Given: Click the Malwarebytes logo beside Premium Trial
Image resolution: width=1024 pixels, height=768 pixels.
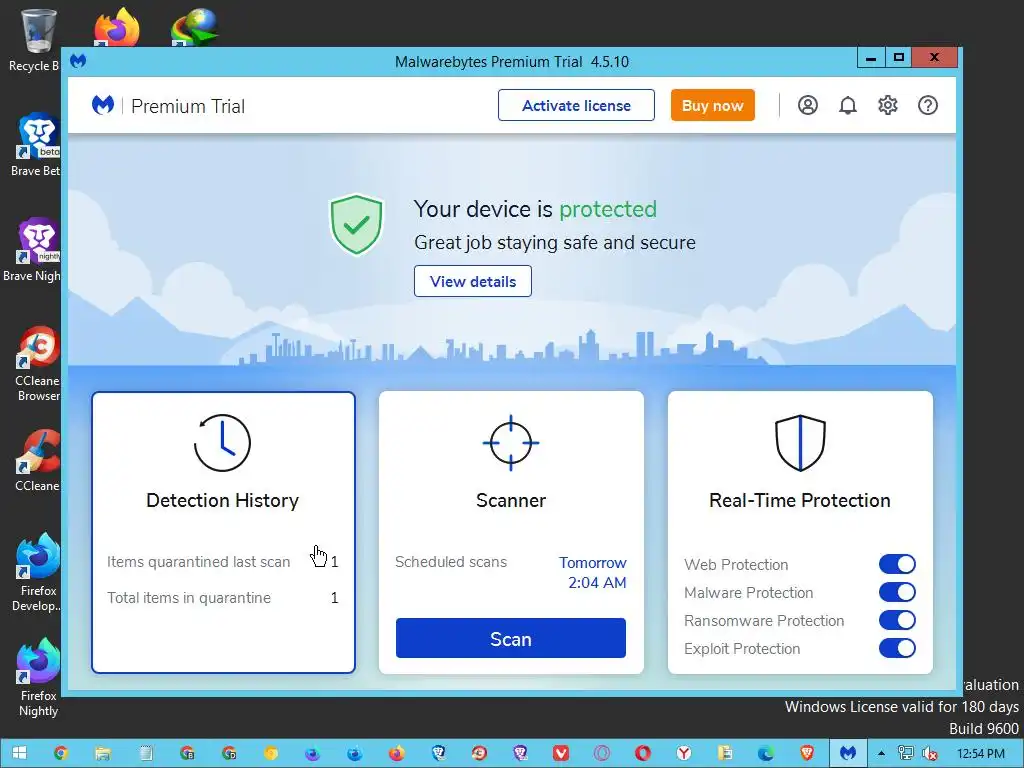Looking at the screenshot, I should point(103,105).
